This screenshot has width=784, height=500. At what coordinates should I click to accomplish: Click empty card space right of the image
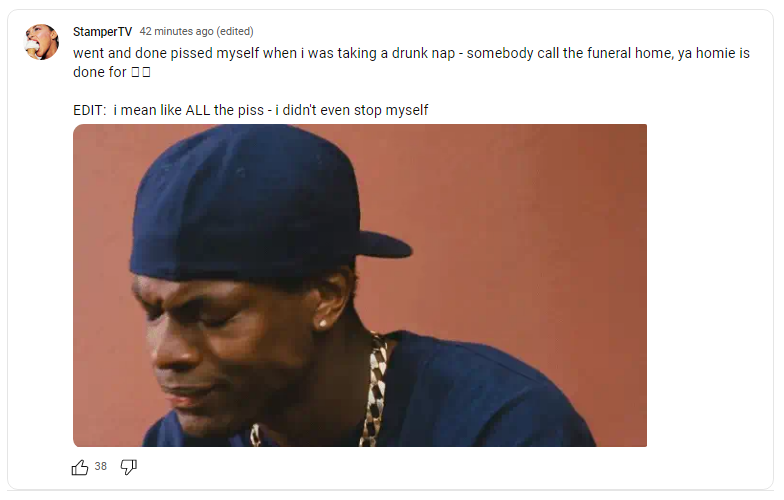[x=710, y=285]
